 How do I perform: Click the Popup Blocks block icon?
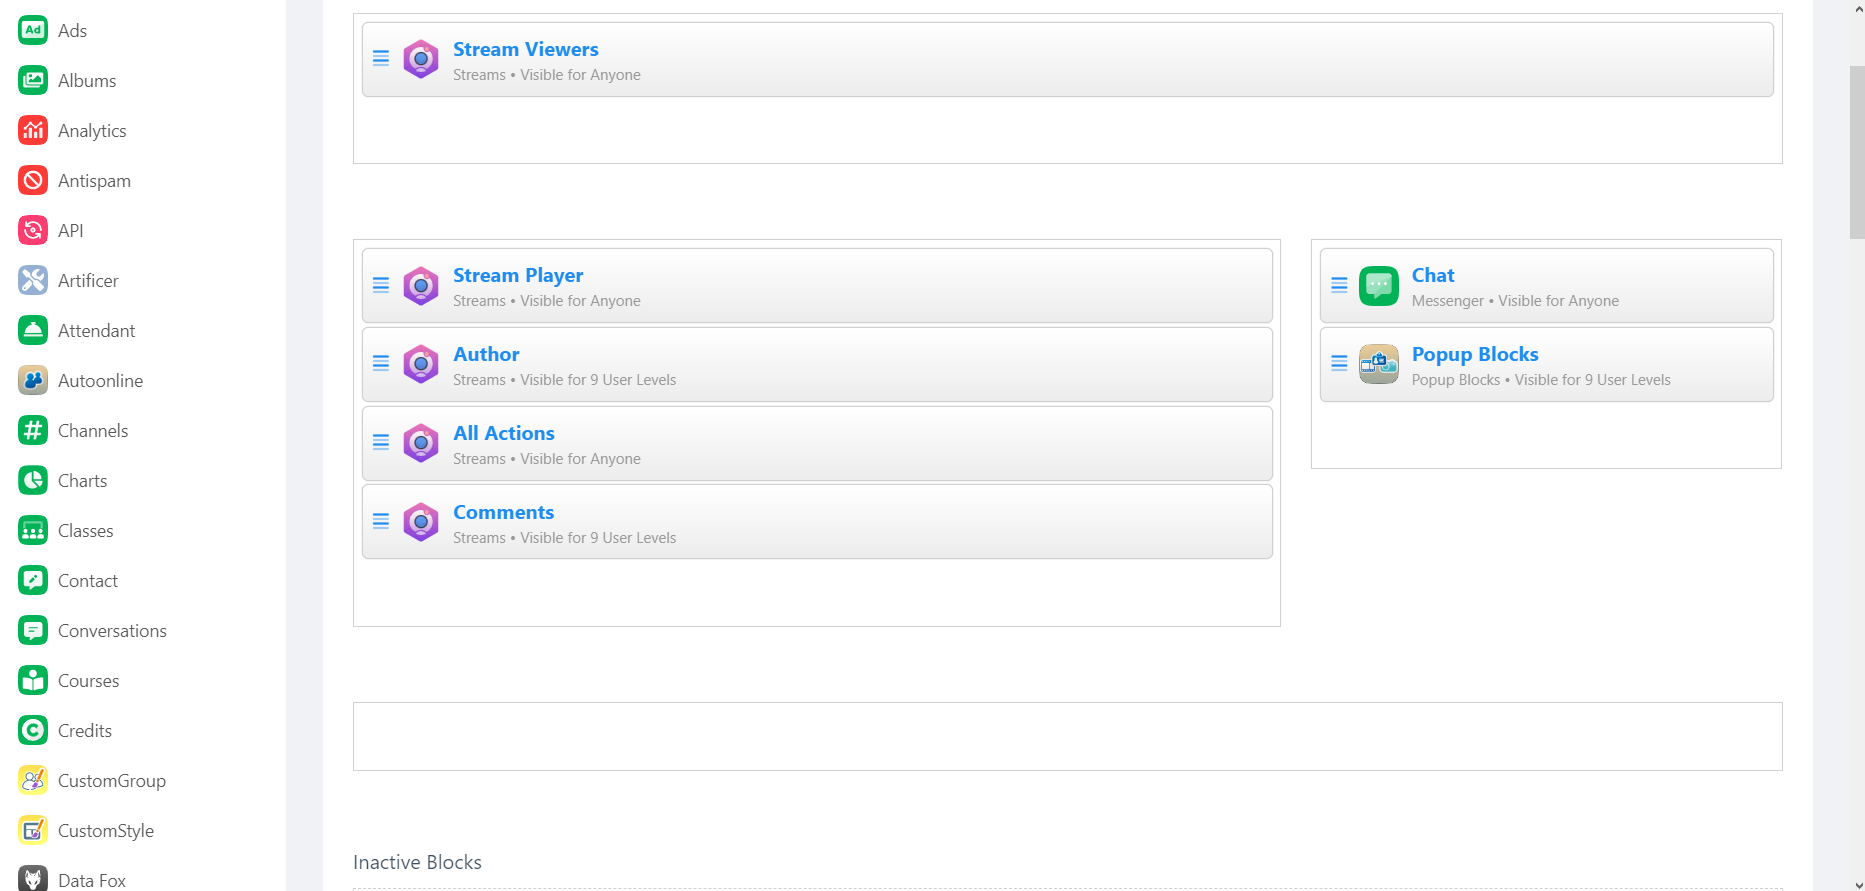[1378, 365]
